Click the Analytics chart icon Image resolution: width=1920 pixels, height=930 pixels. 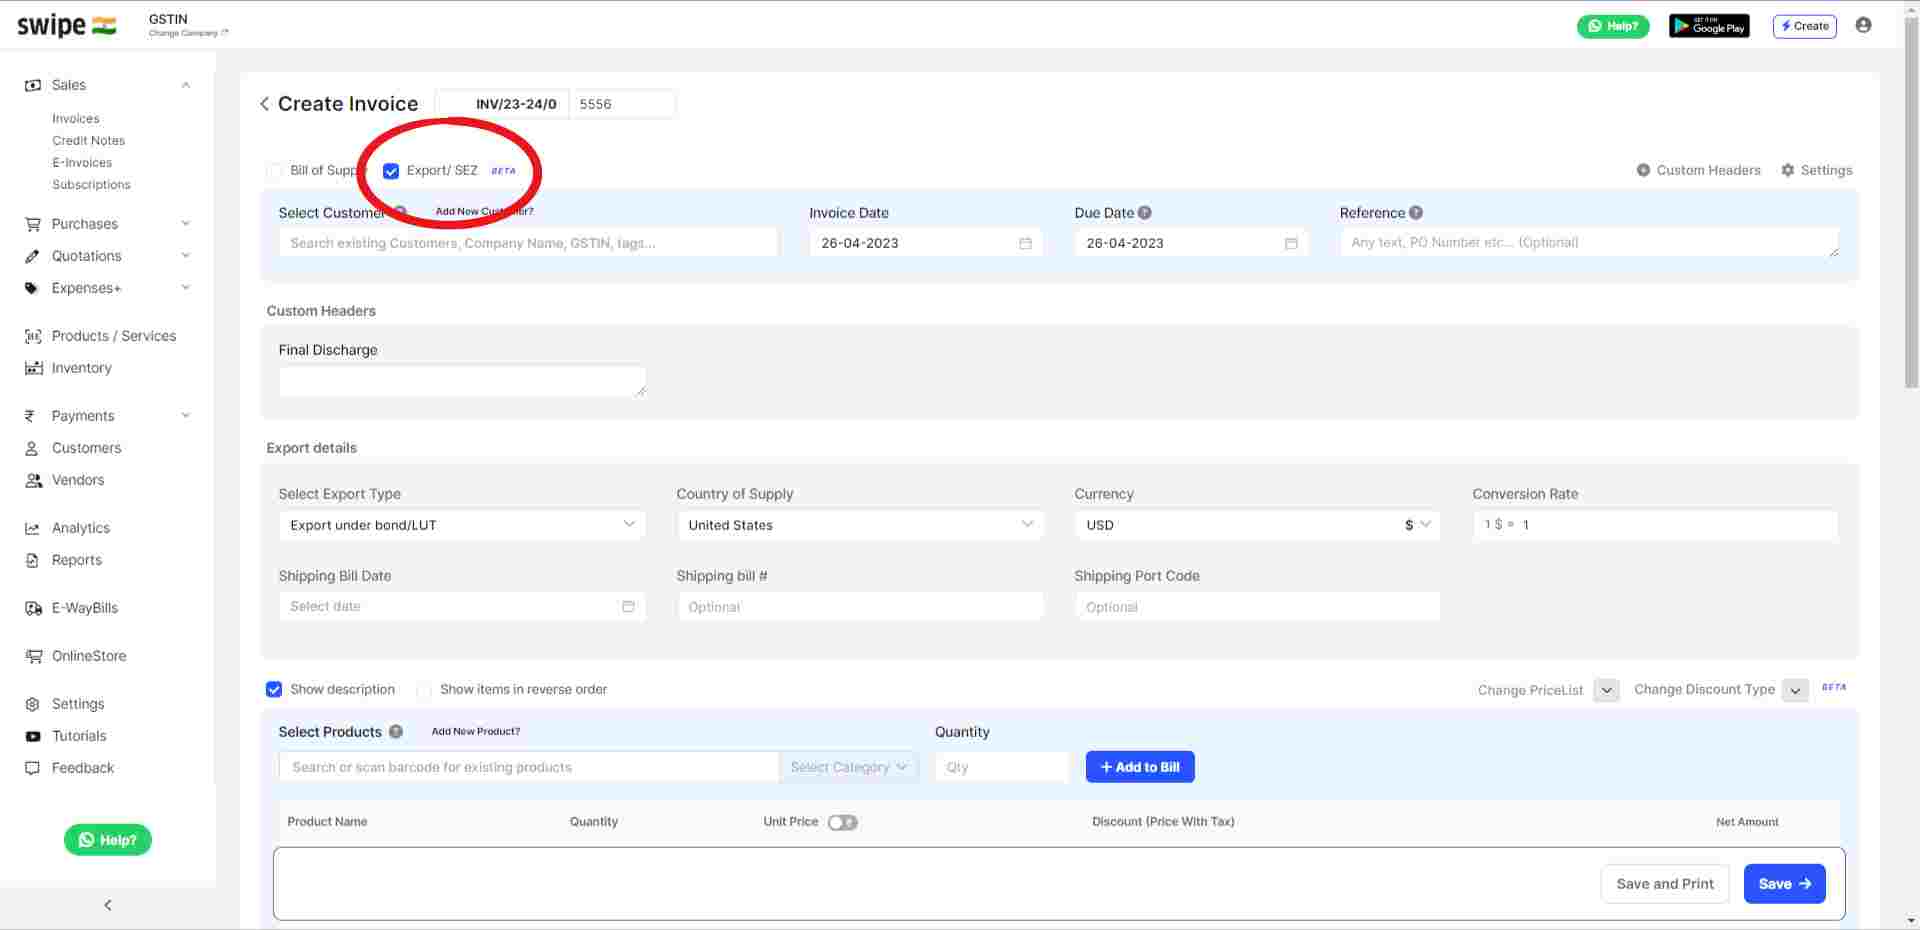(33, 528)
